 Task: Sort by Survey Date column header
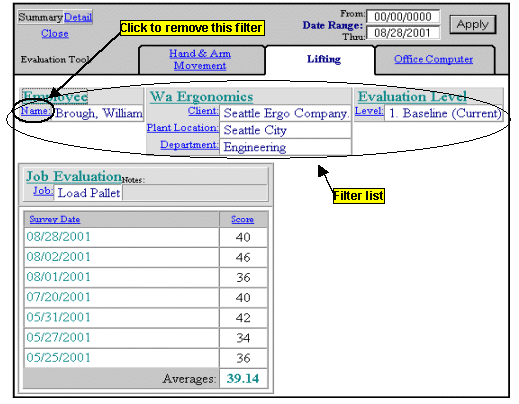tap(55, 219)
